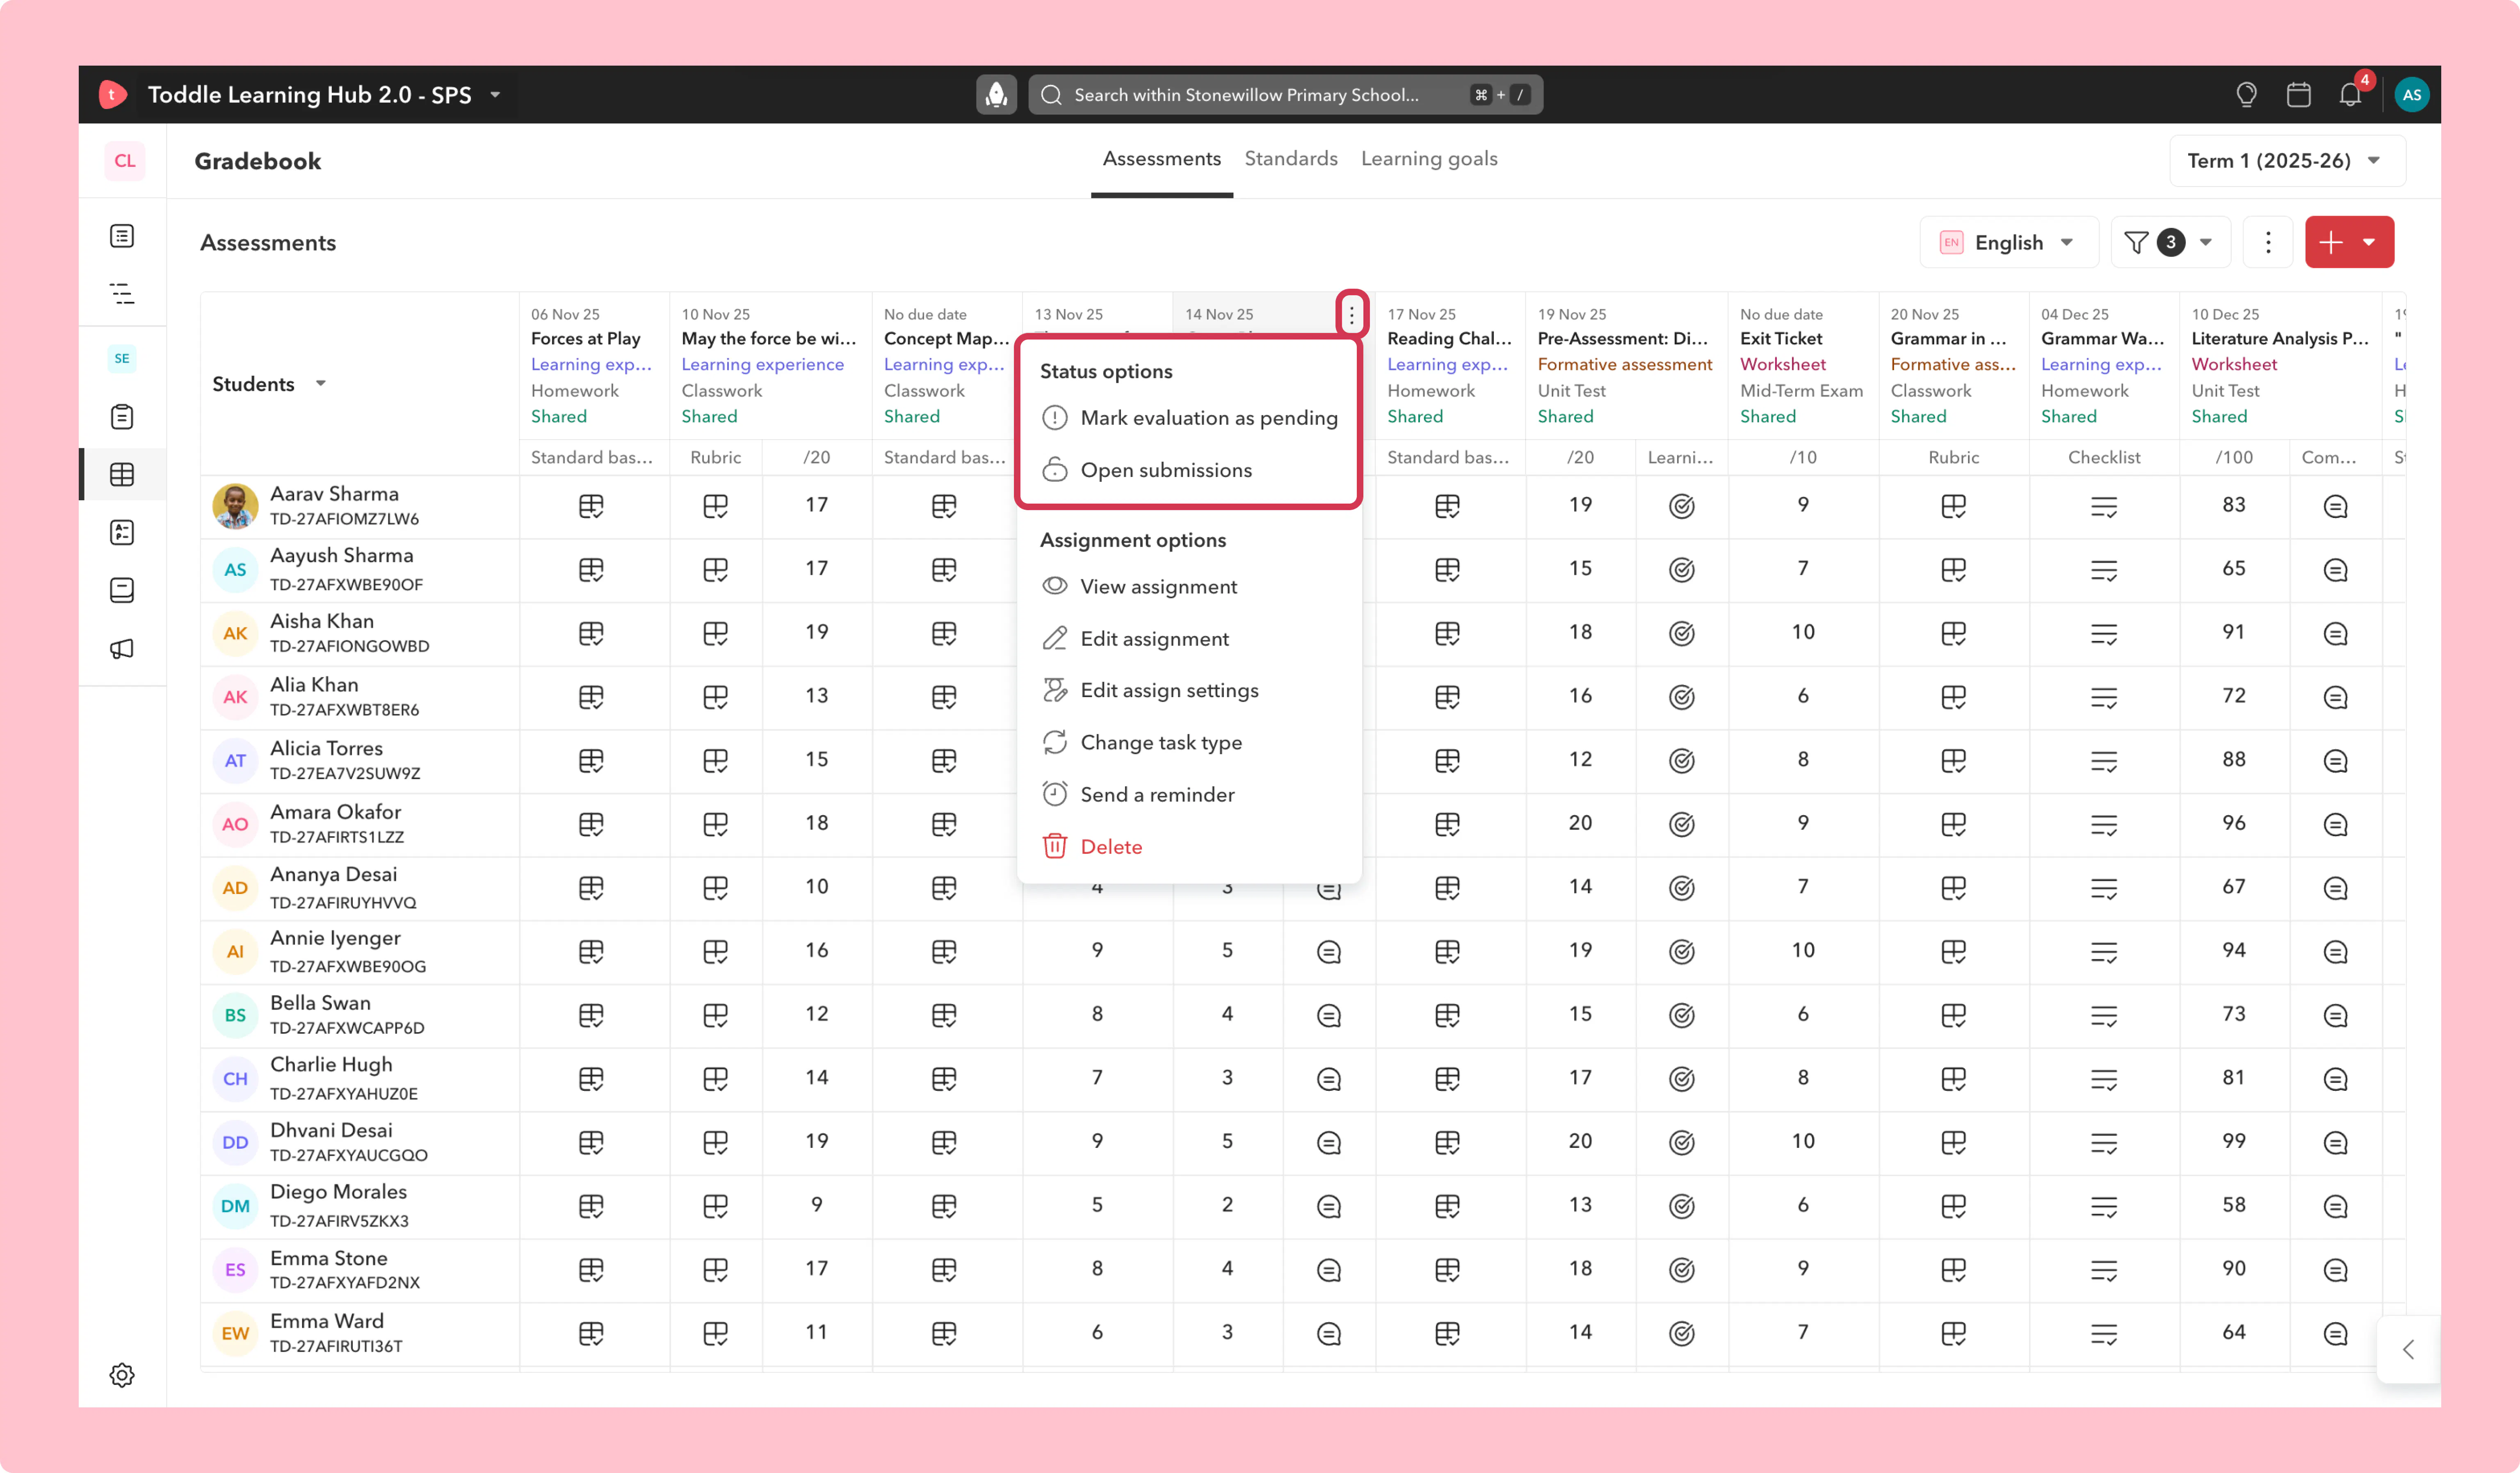
Task: Click the school search field
Action: [x=1285, y=95]
